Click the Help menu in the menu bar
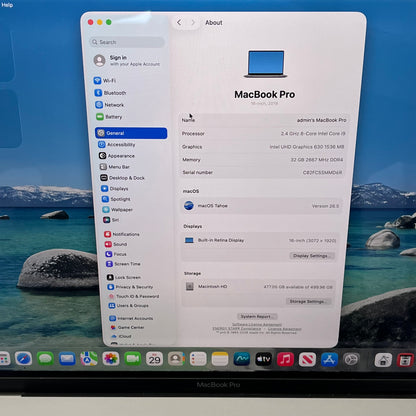The height and width of the screenshot is (416, 416). [x=7, y=5]
